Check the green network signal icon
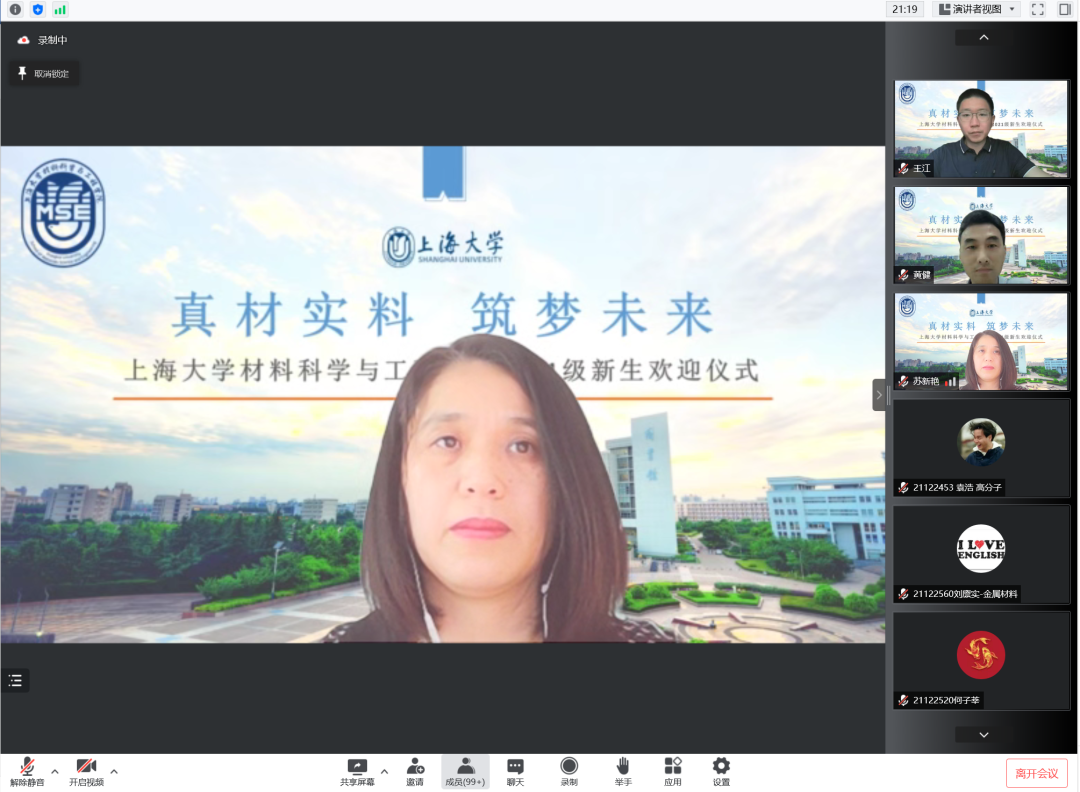Screen dimensions: 1080x792 click(x=60, y=9)
